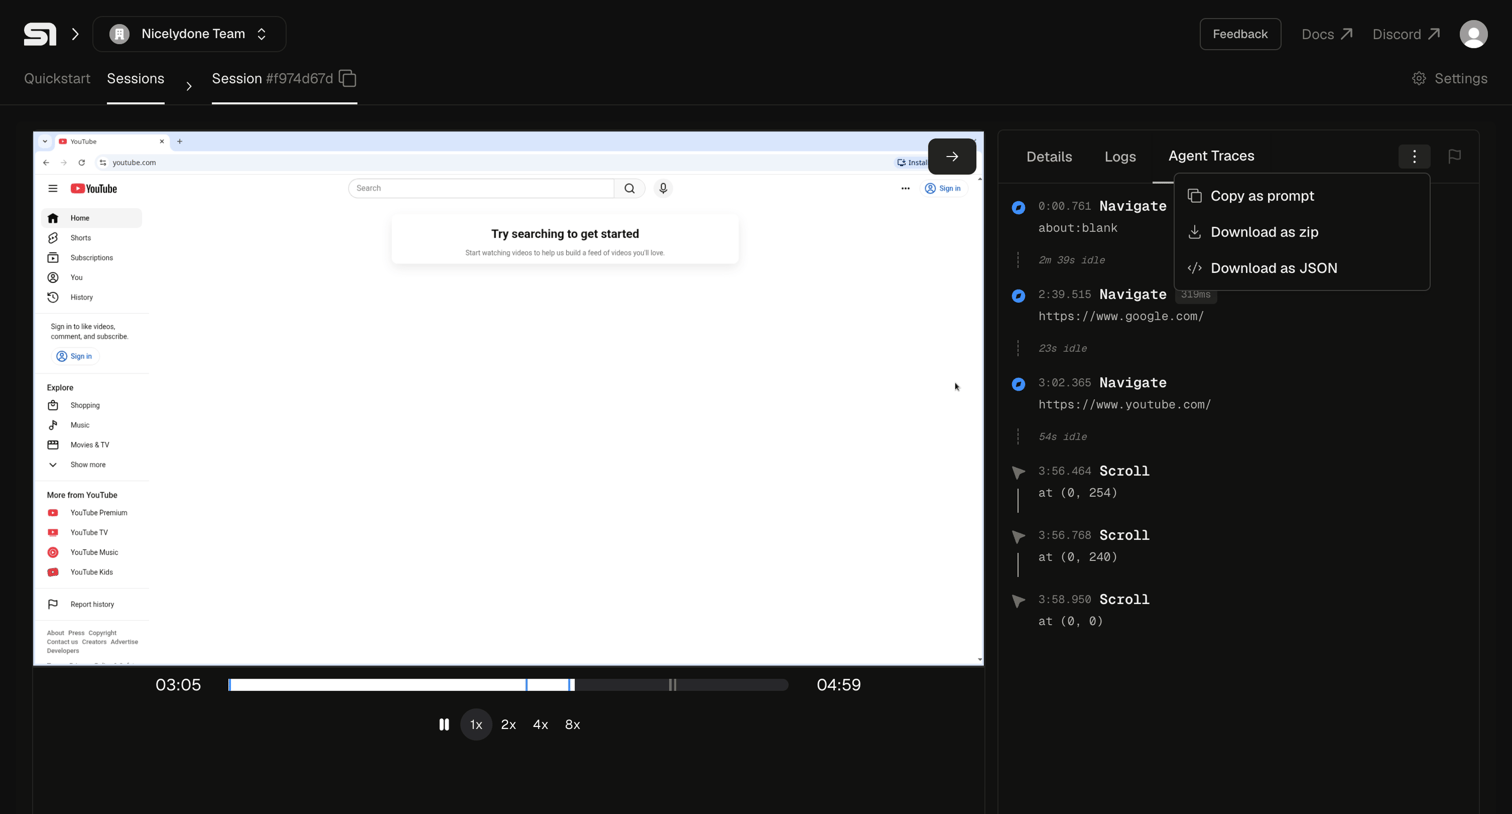Choose Download as zip
Viewport: 1512px width, 814px height.
[x=1301, y=232]
